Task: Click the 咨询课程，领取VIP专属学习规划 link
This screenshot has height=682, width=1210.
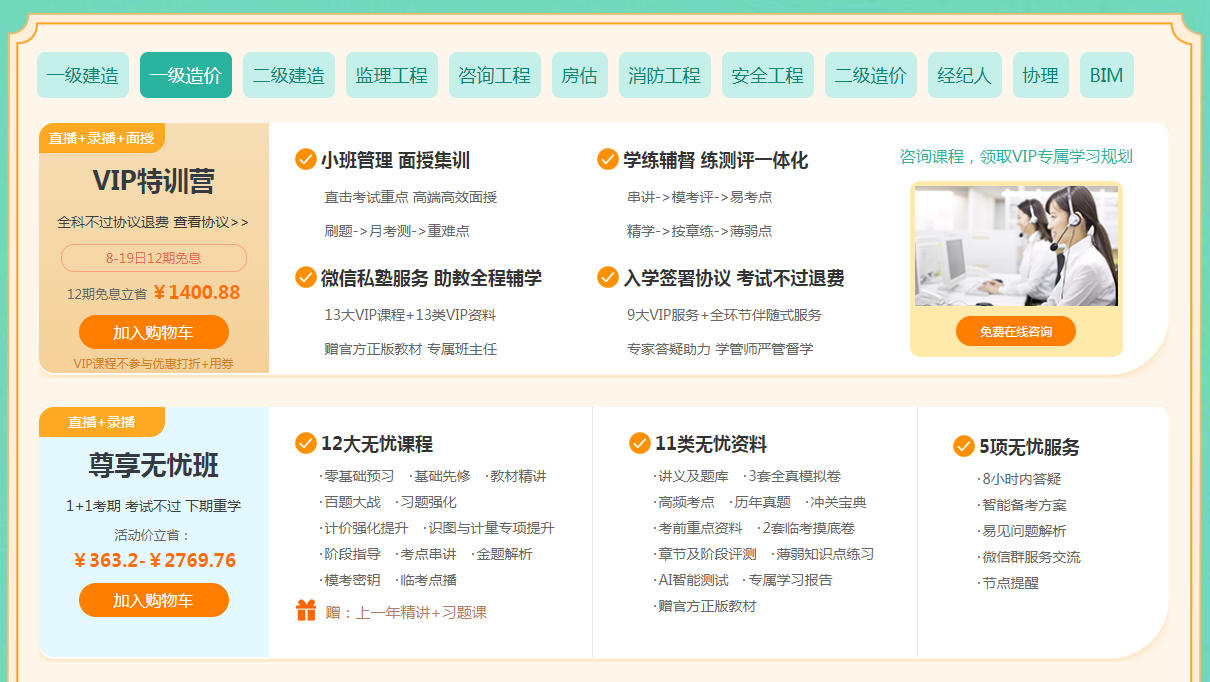Action: click(1016, 156)
